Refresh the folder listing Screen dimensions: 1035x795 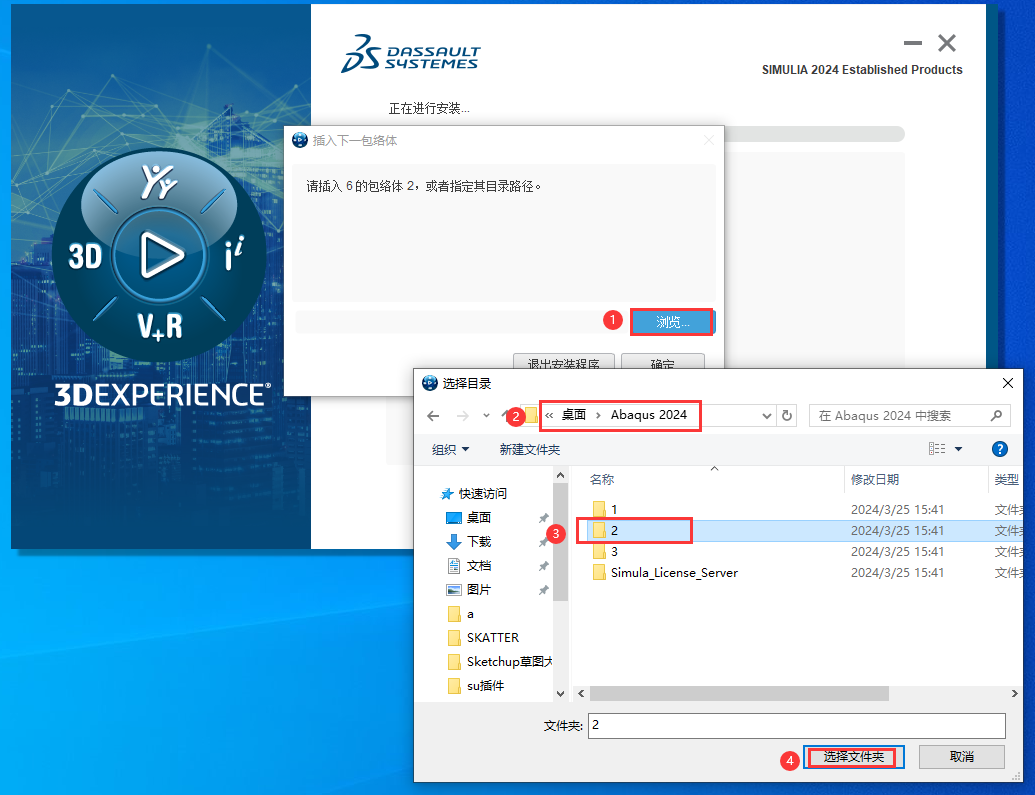[787, 415]
